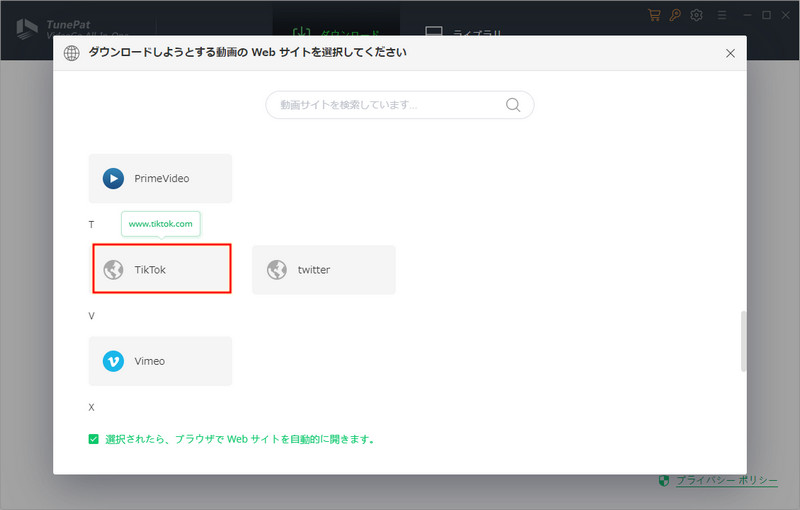Click the TunePat logo in main window

pos(27,29)
